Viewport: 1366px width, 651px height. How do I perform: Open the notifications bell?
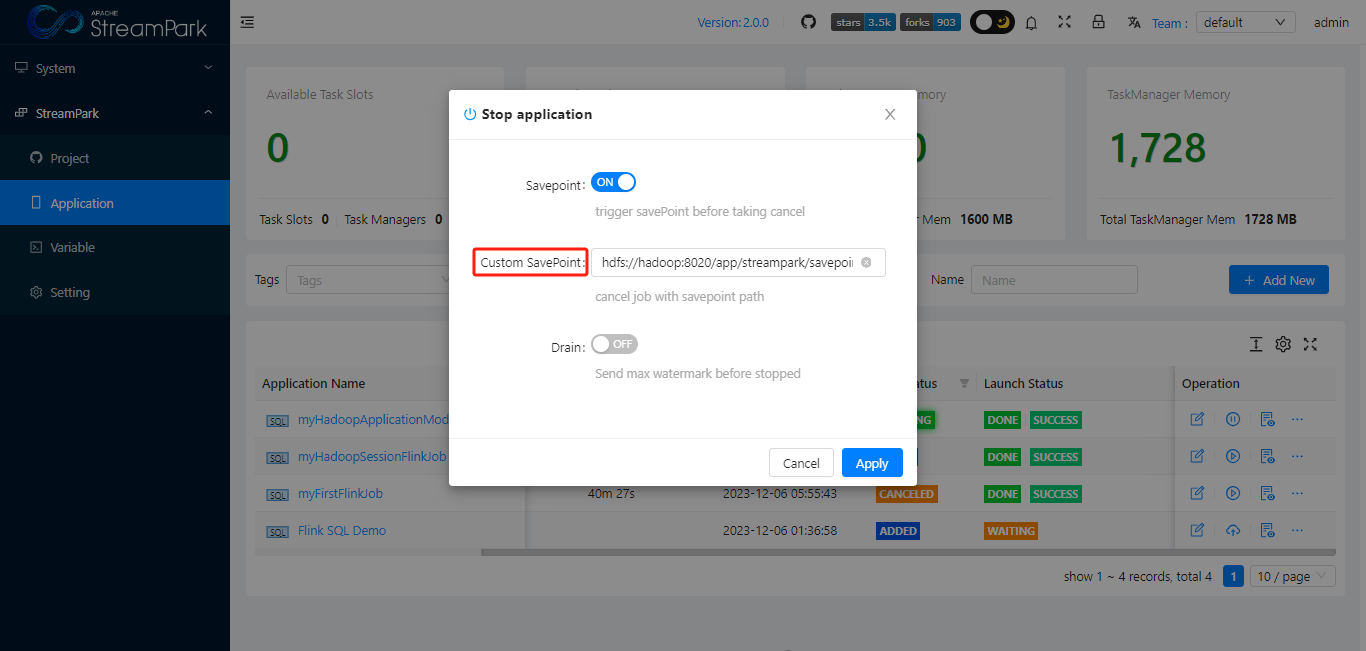click(1031, 21)
